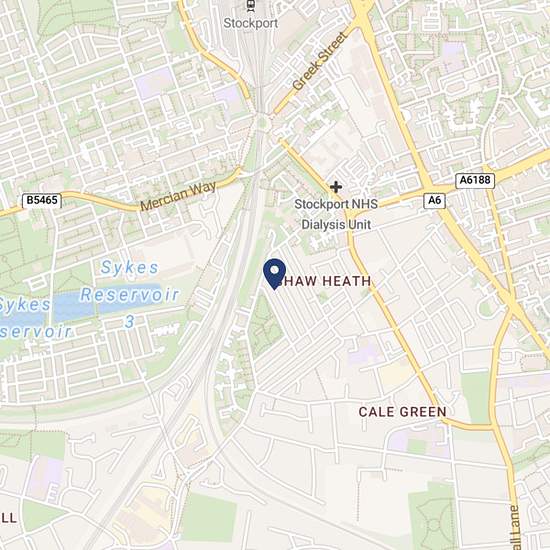Click the Stockport NHS Dialysis Unit label
Screen dimensions: 550x550
pyautogui.click(x=336, y=214)
